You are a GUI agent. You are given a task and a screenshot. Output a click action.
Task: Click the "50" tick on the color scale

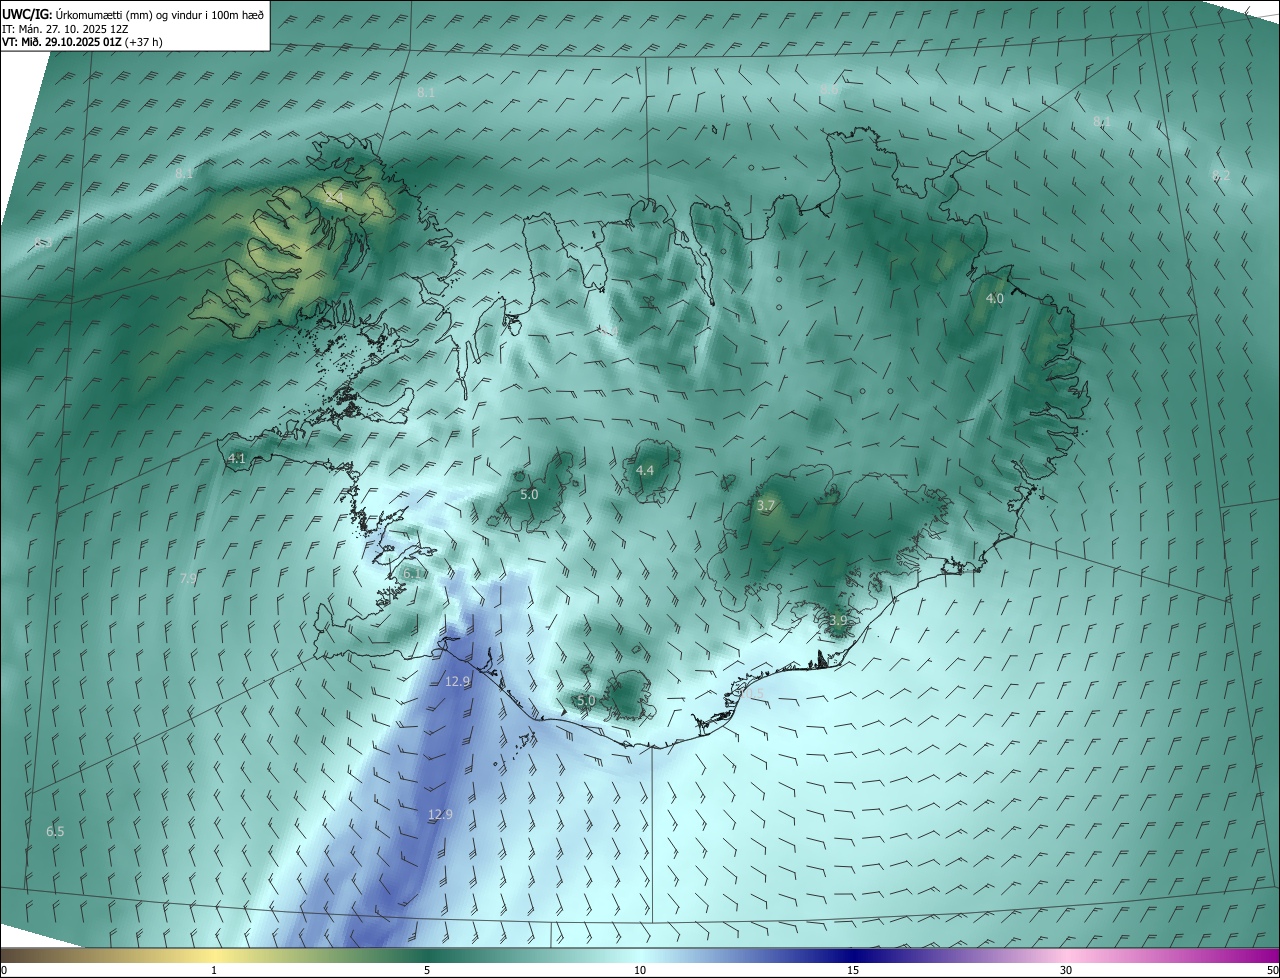[1272, 971]
